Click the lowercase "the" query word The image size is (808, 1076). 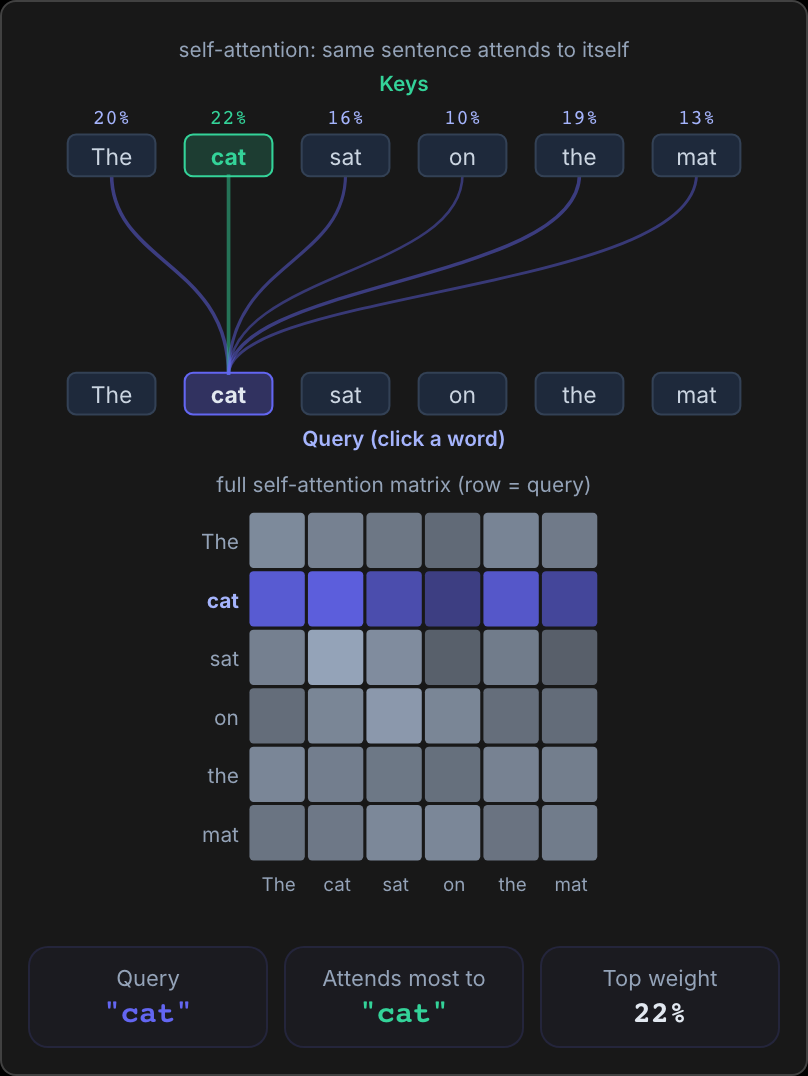[579, 394]
